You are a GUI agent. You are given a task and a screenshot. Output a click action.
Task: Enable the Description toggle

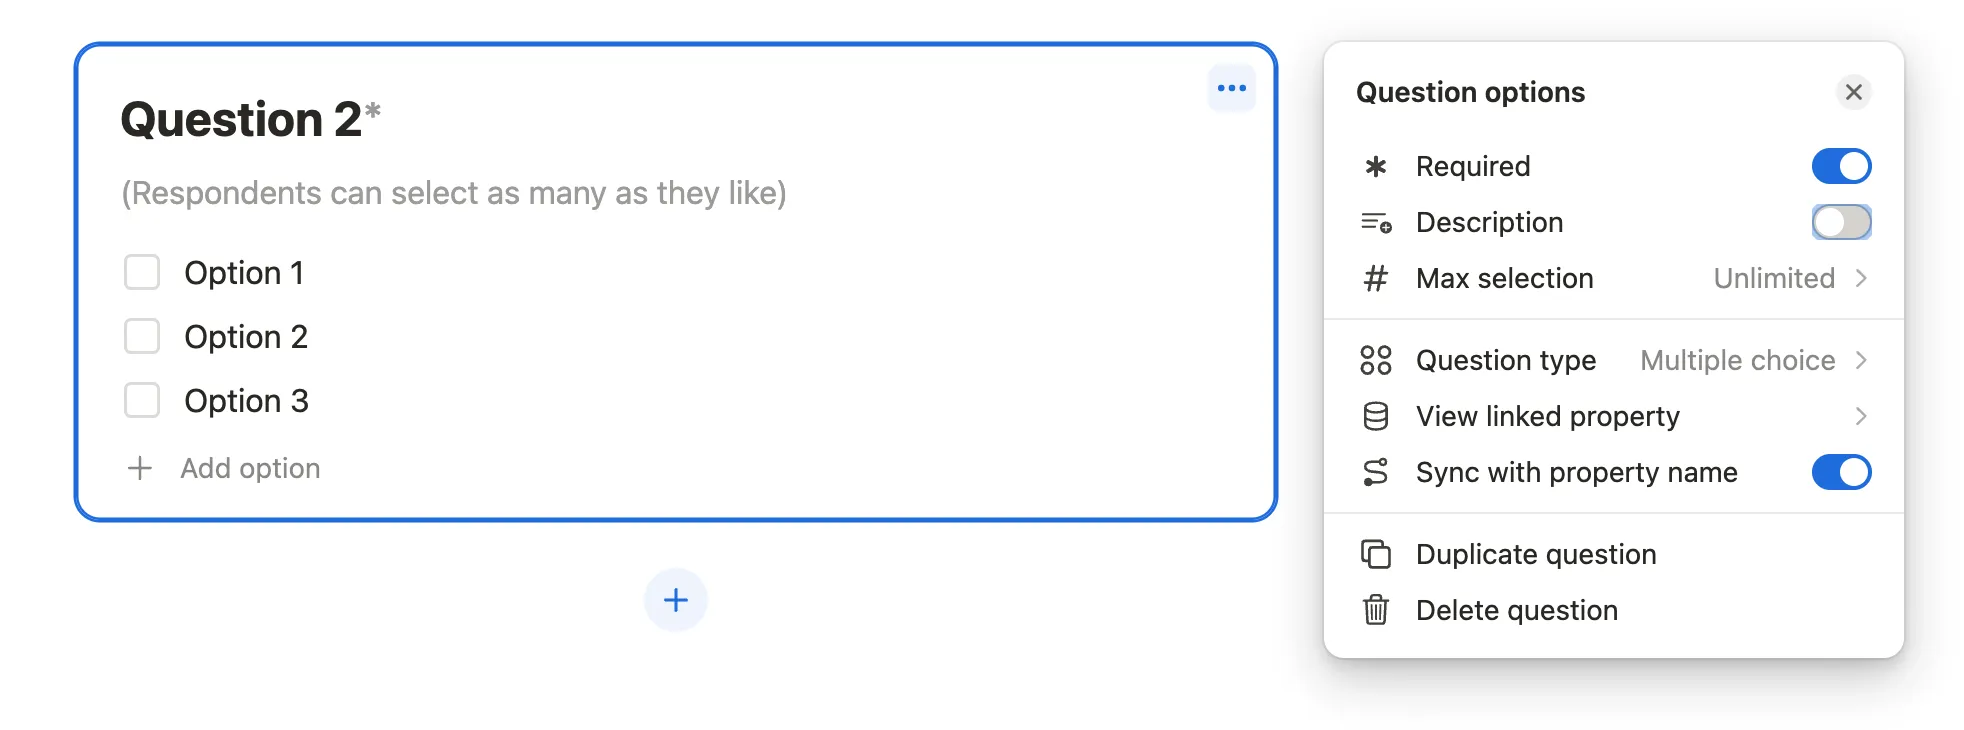point(1841,222)
